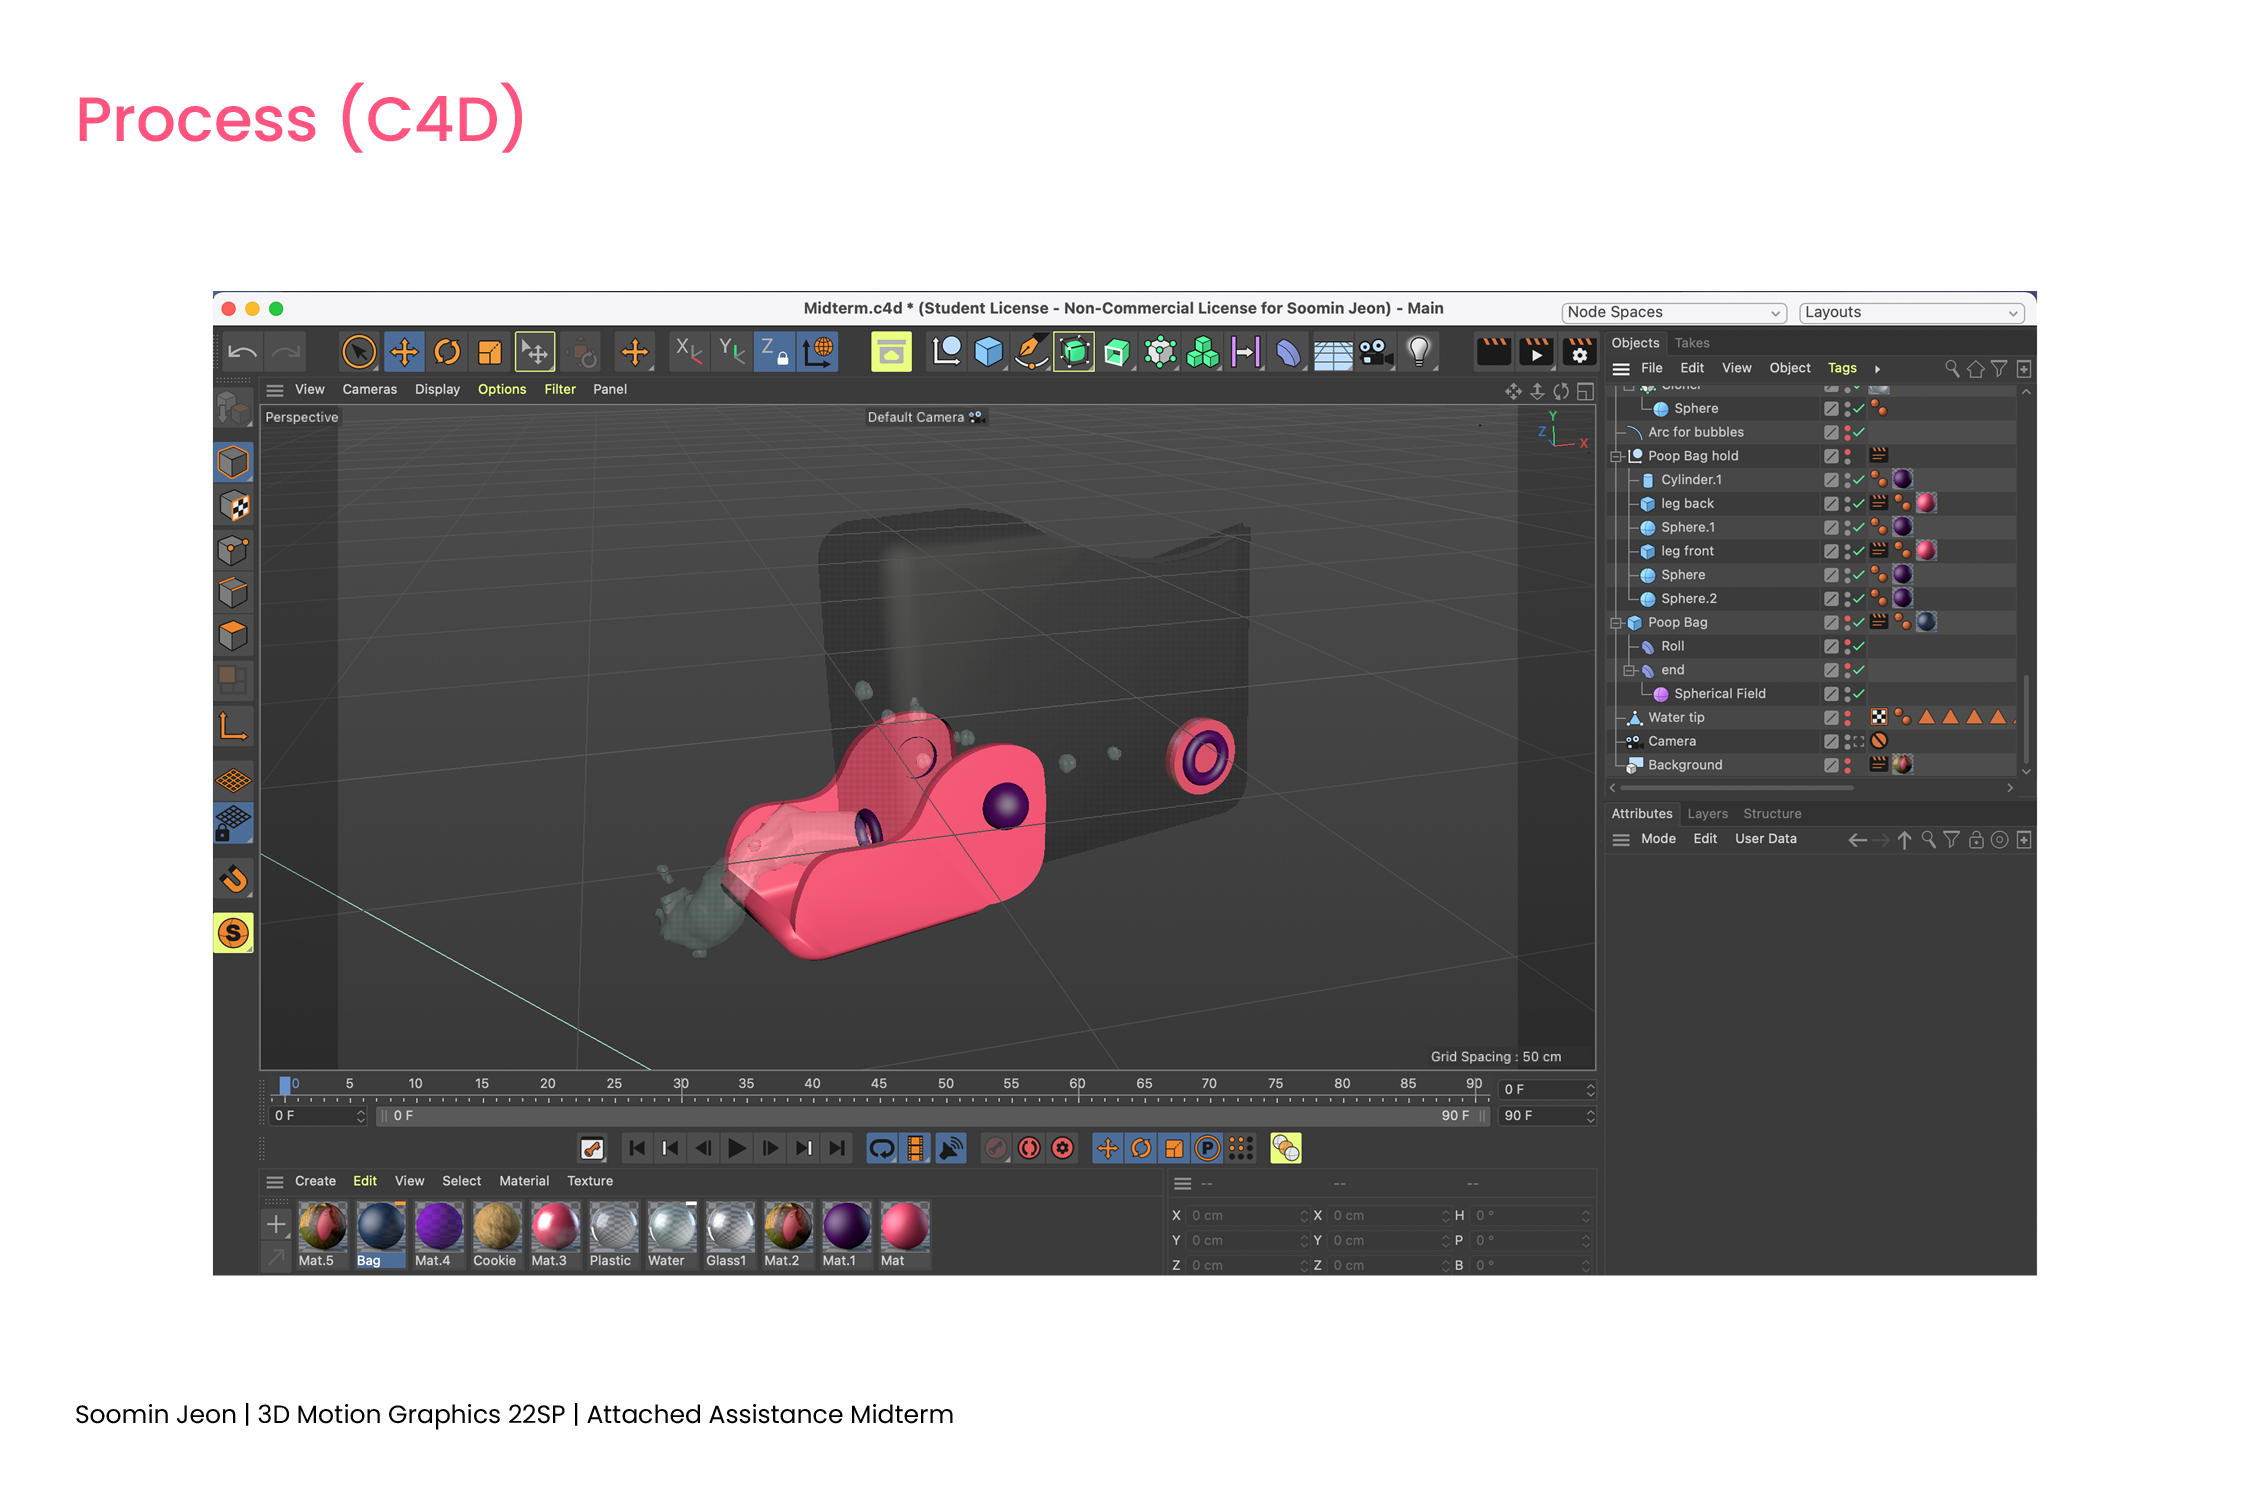
Task: Open the Layers tab in Attributes panel
Action: (1707, 814)
